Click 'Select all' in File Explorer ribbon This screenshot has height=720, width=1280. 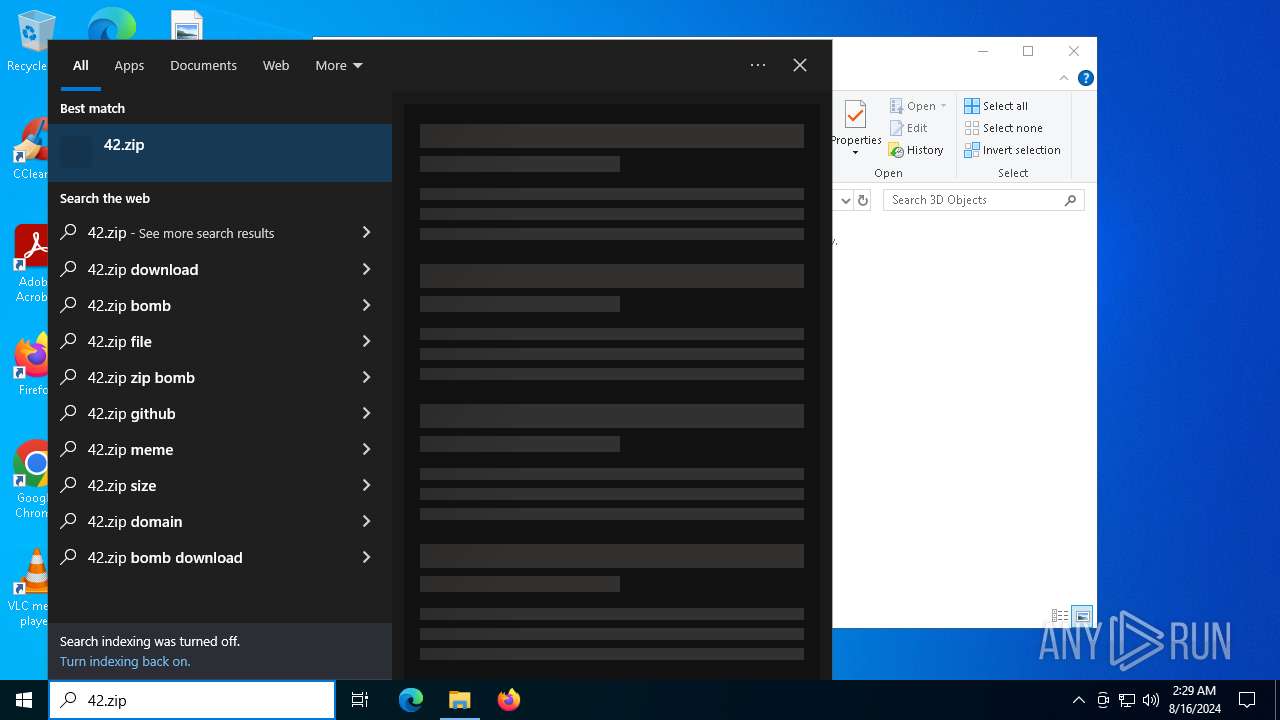tap(996, 106)
